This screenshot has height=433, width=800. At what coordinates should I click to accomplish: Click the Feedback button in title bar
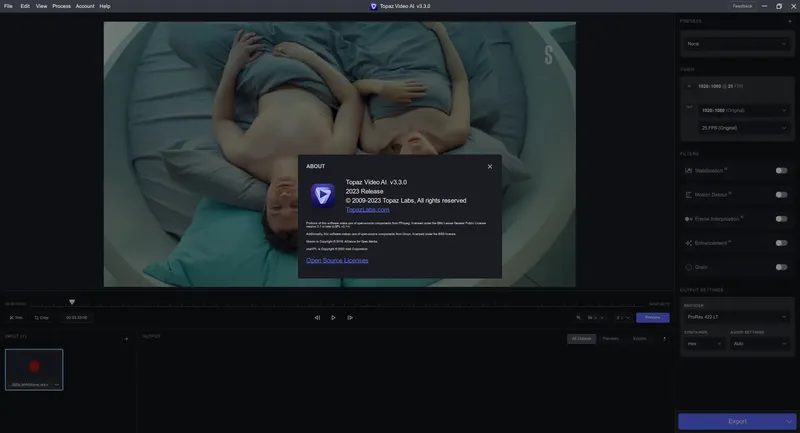point(742,6)
